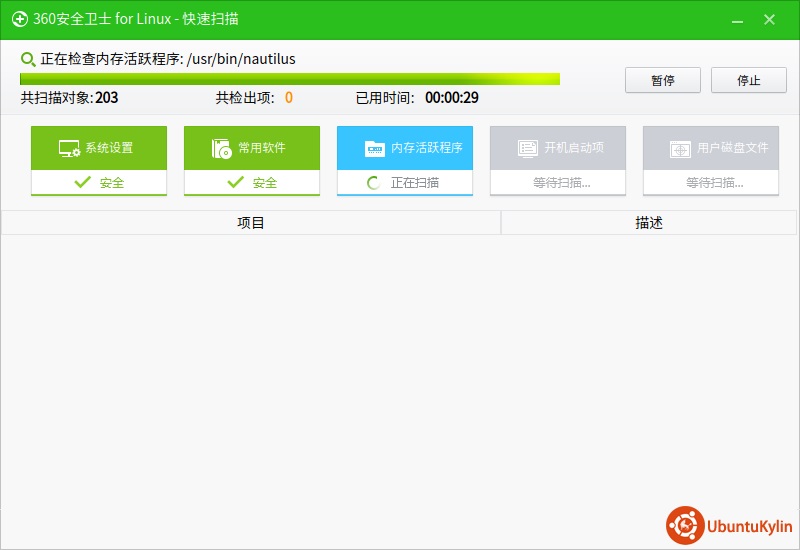Pause the scan with 暂停 button
This screenshot has width=800, height=550.
coord(663,80)
